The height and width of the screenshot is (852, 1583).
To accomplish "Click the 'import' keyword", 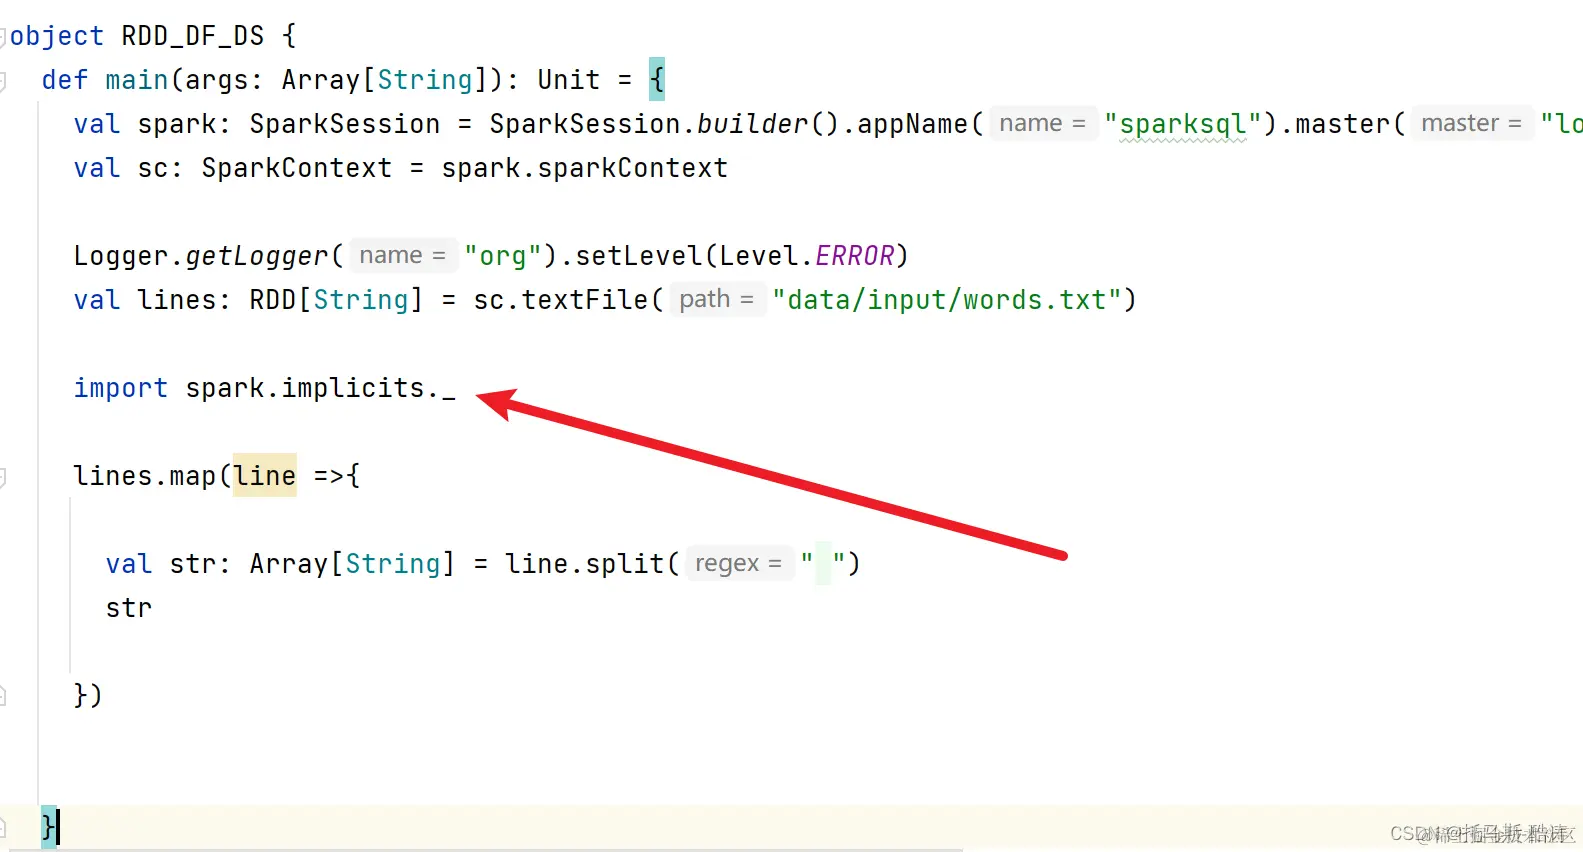I will (120, 388).
